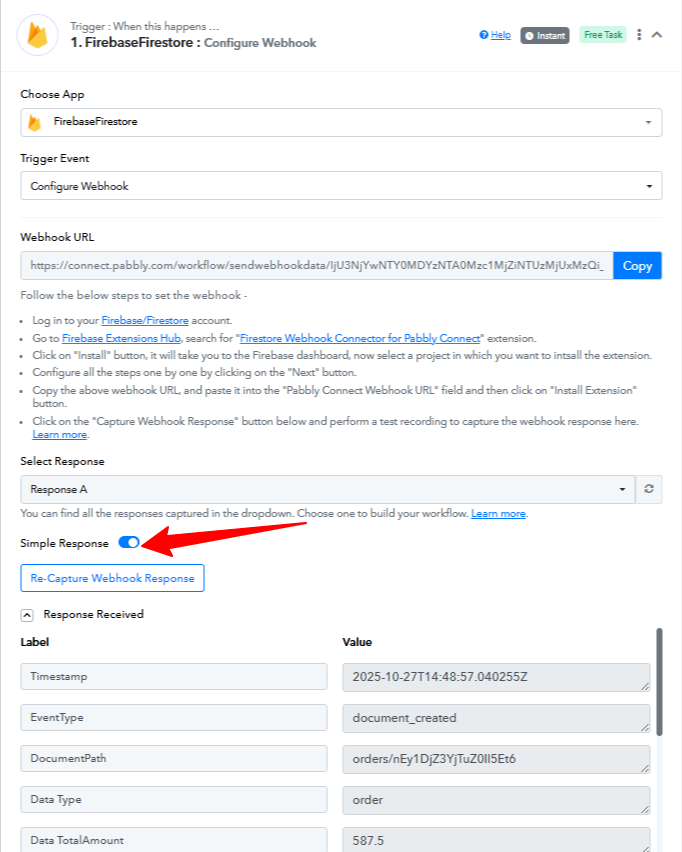Click Re-Capture Webhook Response button
This screenshot has height=852, width=682.
(112, 578)
